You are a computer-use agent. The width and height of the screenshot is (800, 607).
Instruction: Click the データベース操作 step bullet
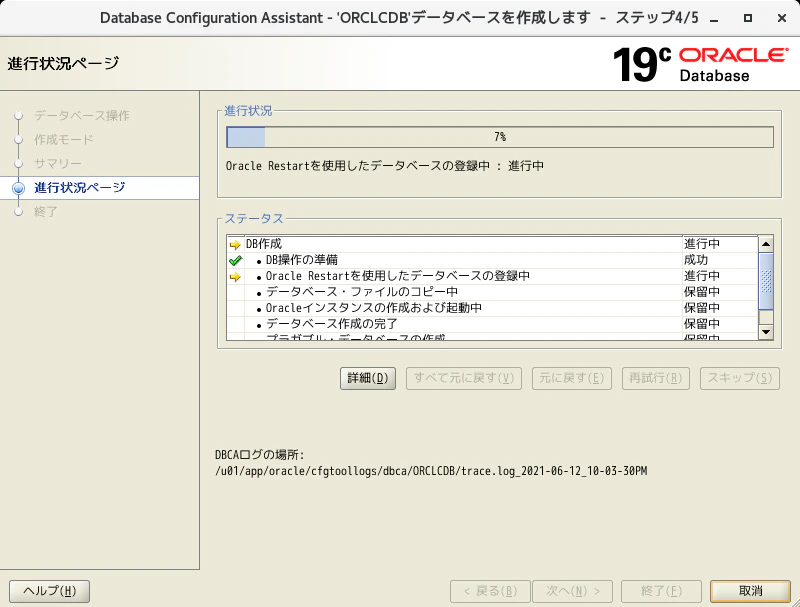[x=18, y=115]
